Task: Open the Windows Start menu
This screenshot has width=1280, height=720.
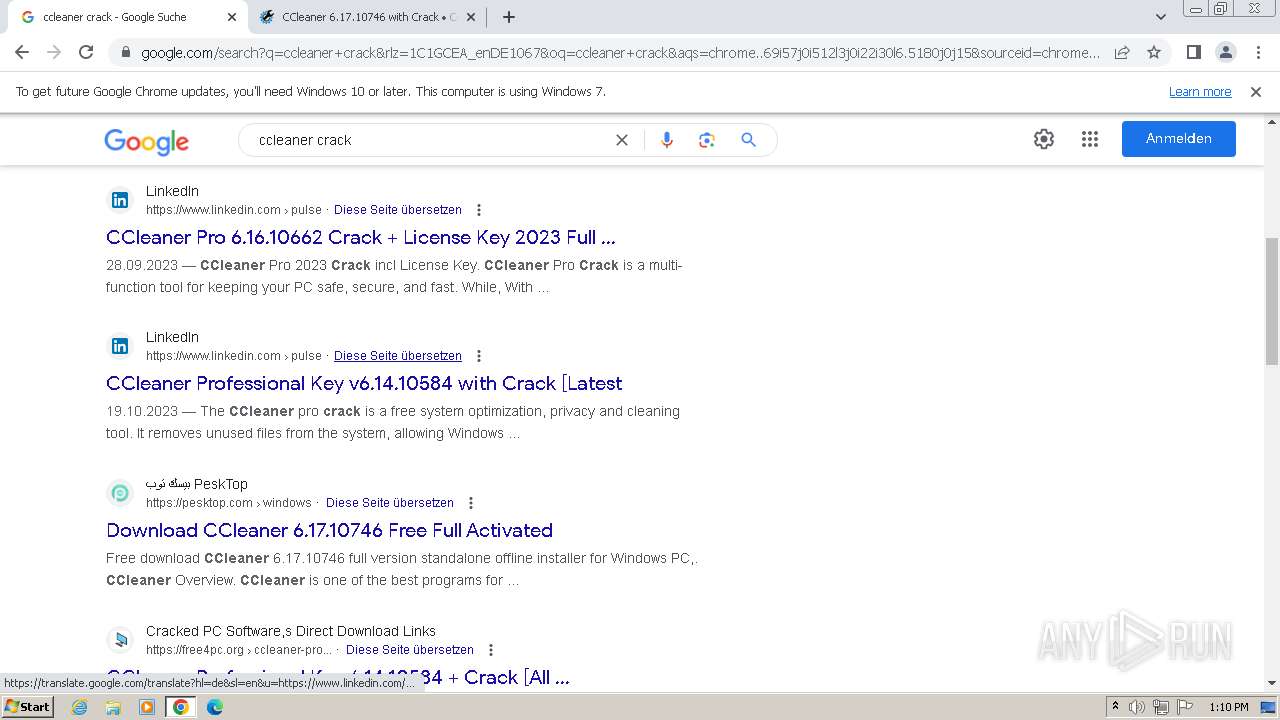Action: [28, 707]
